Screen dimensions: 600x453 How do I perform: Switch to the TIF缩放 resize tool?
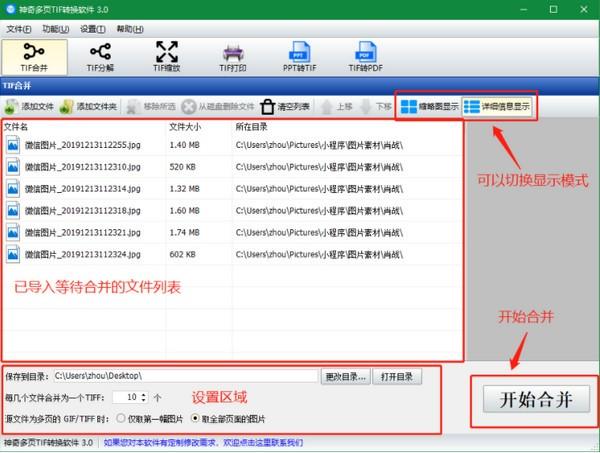coord(167,57)
